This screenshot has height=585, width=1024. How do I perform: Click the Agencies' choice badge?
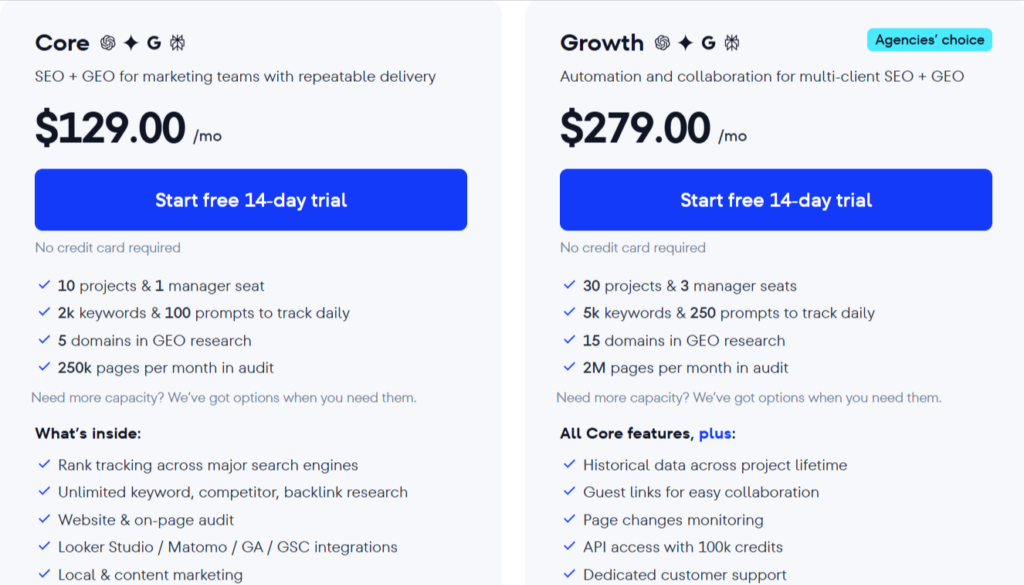click(929, 40)
